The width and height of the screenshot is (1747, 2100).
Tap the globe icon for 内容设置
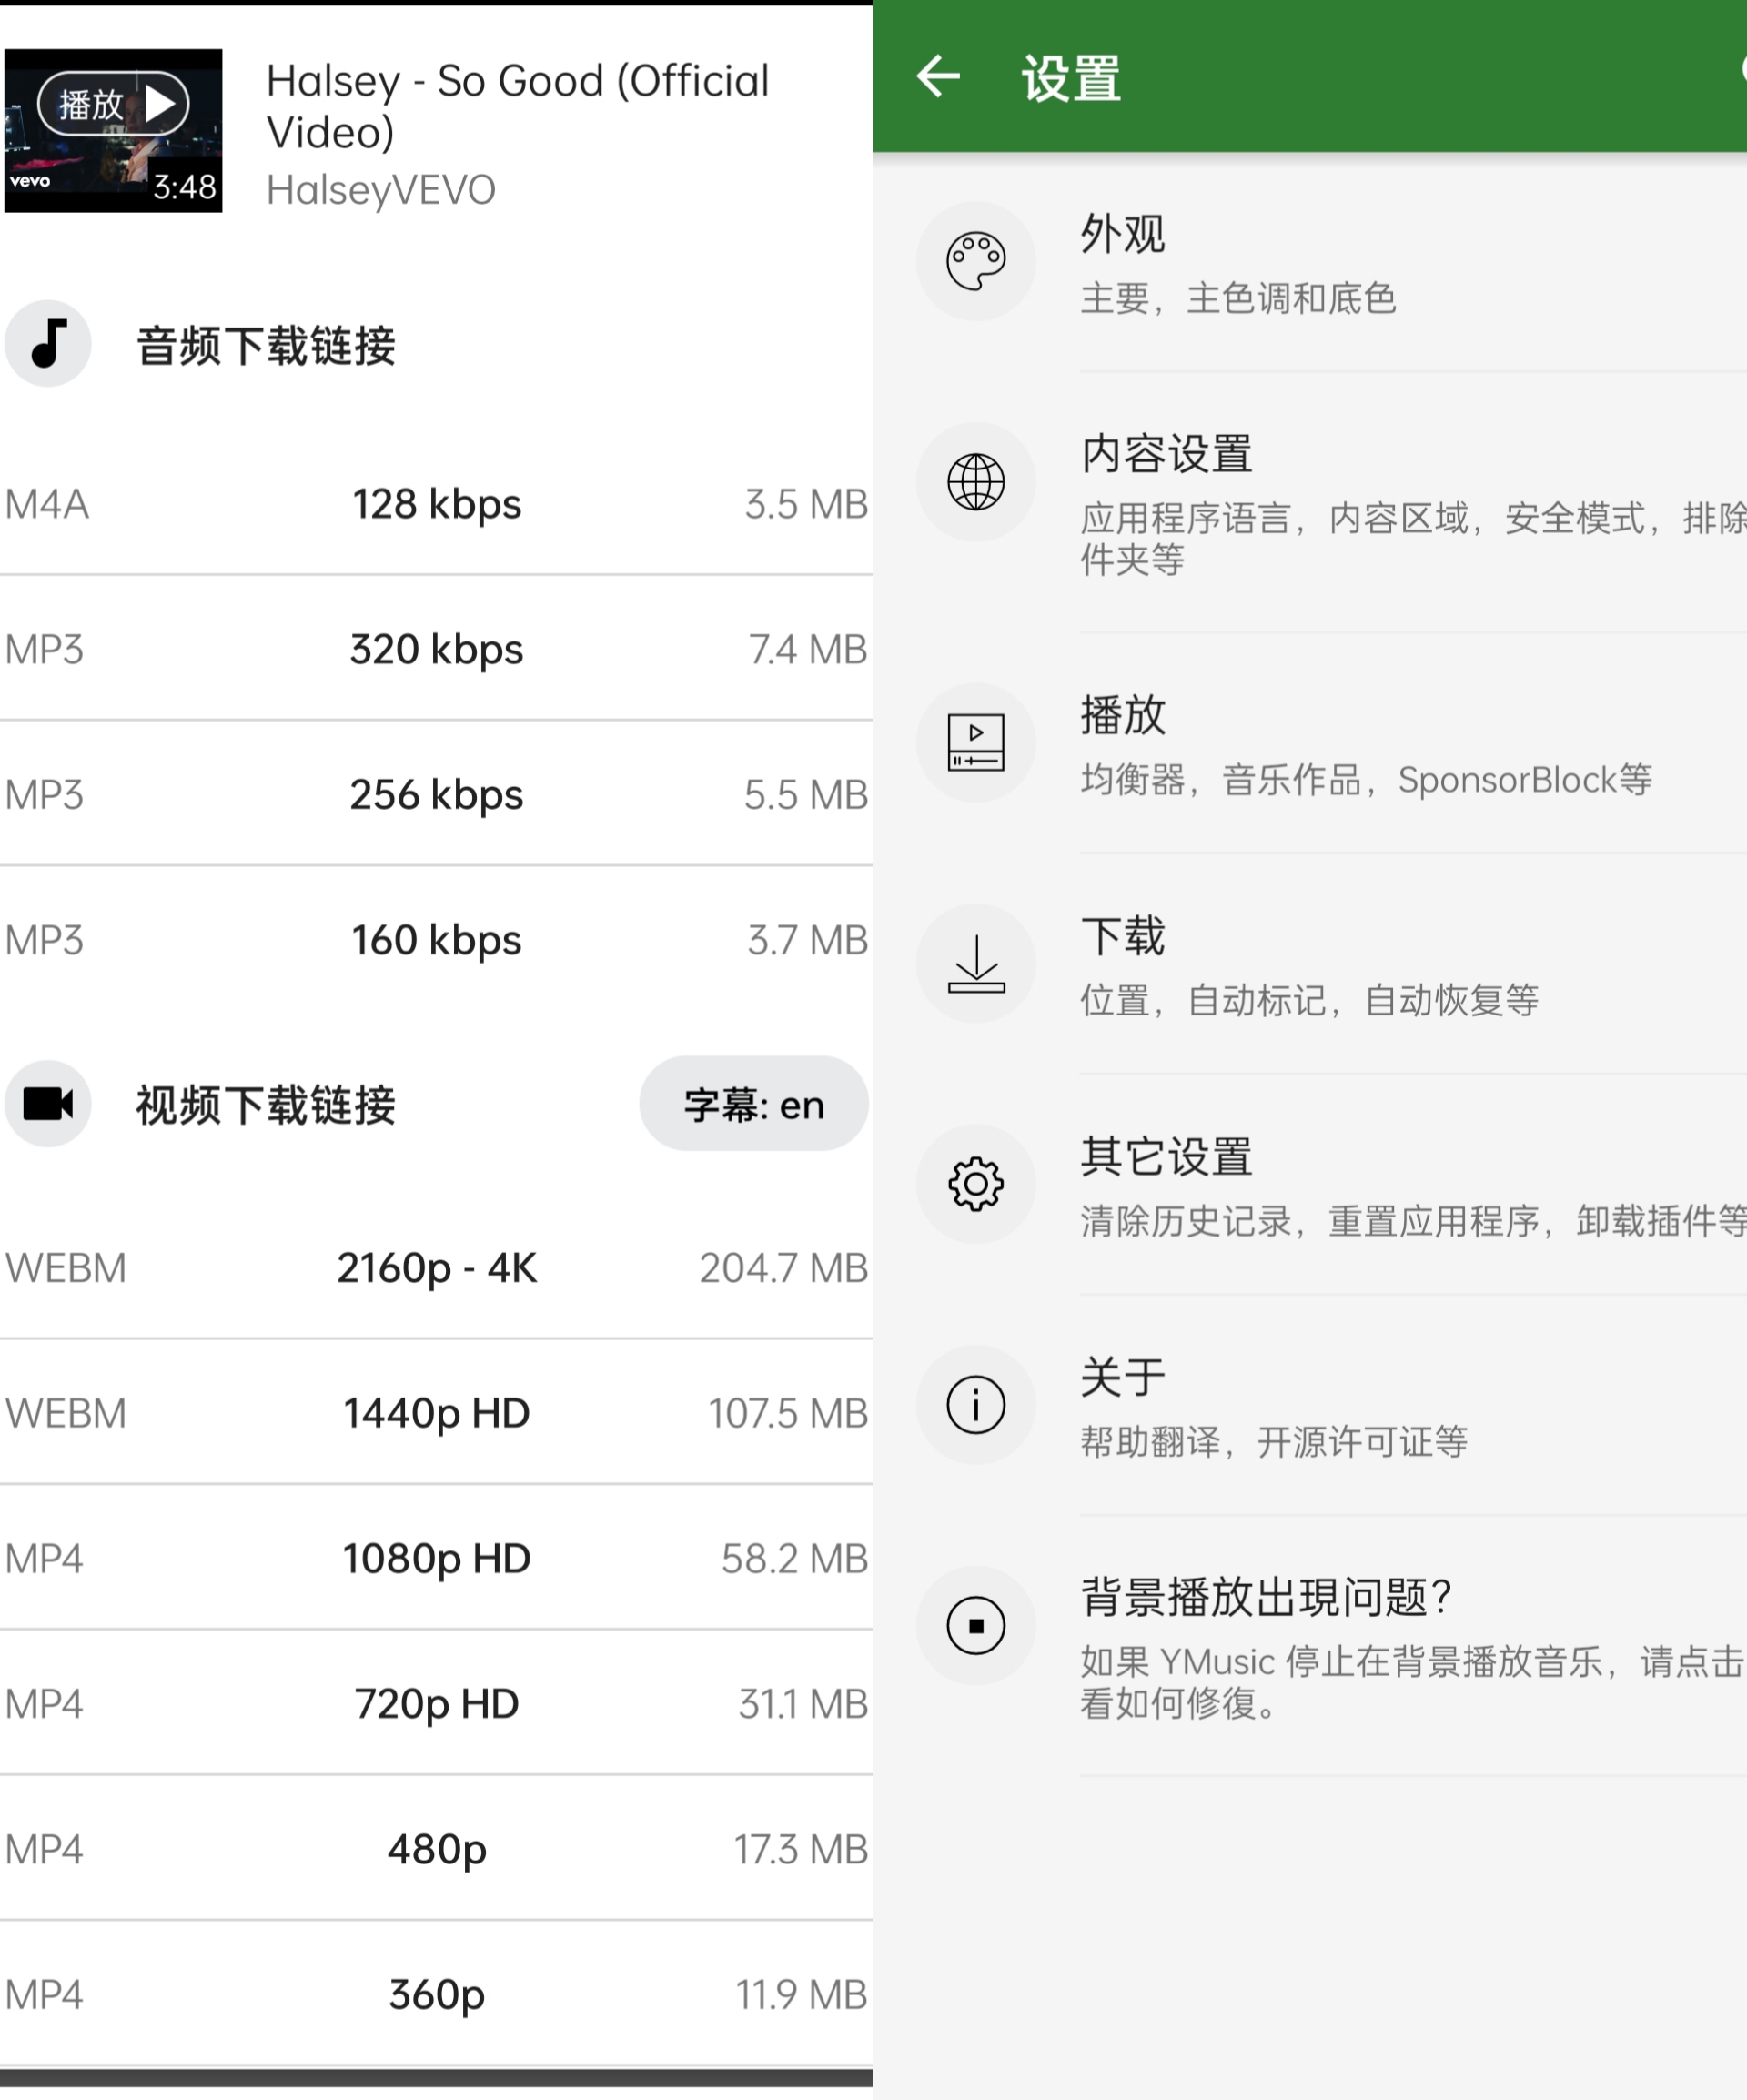(975, 482)
